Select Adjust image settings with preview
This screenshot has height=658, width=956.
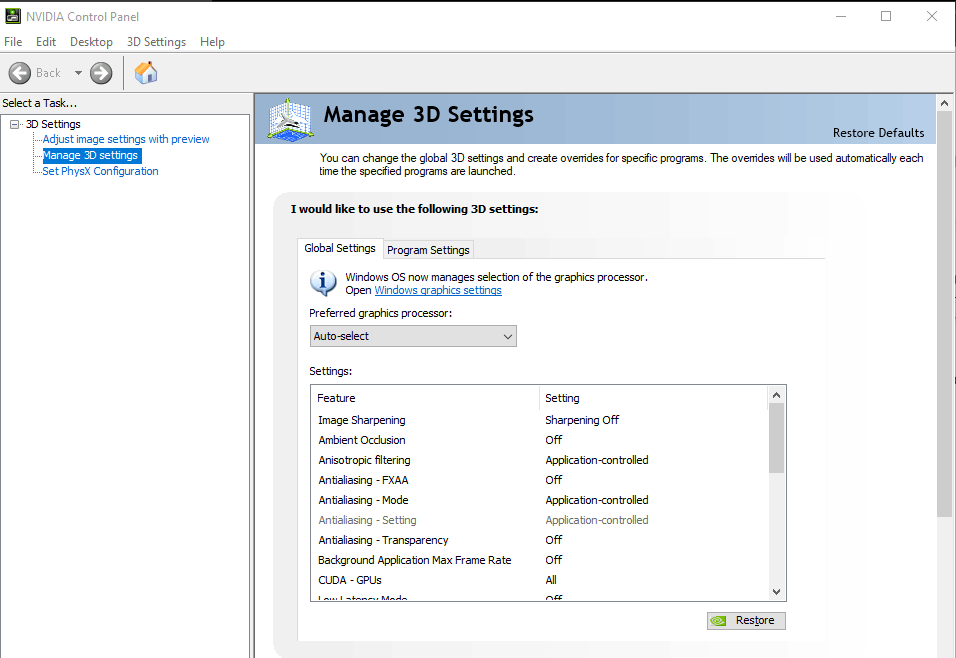click(126, 139)
